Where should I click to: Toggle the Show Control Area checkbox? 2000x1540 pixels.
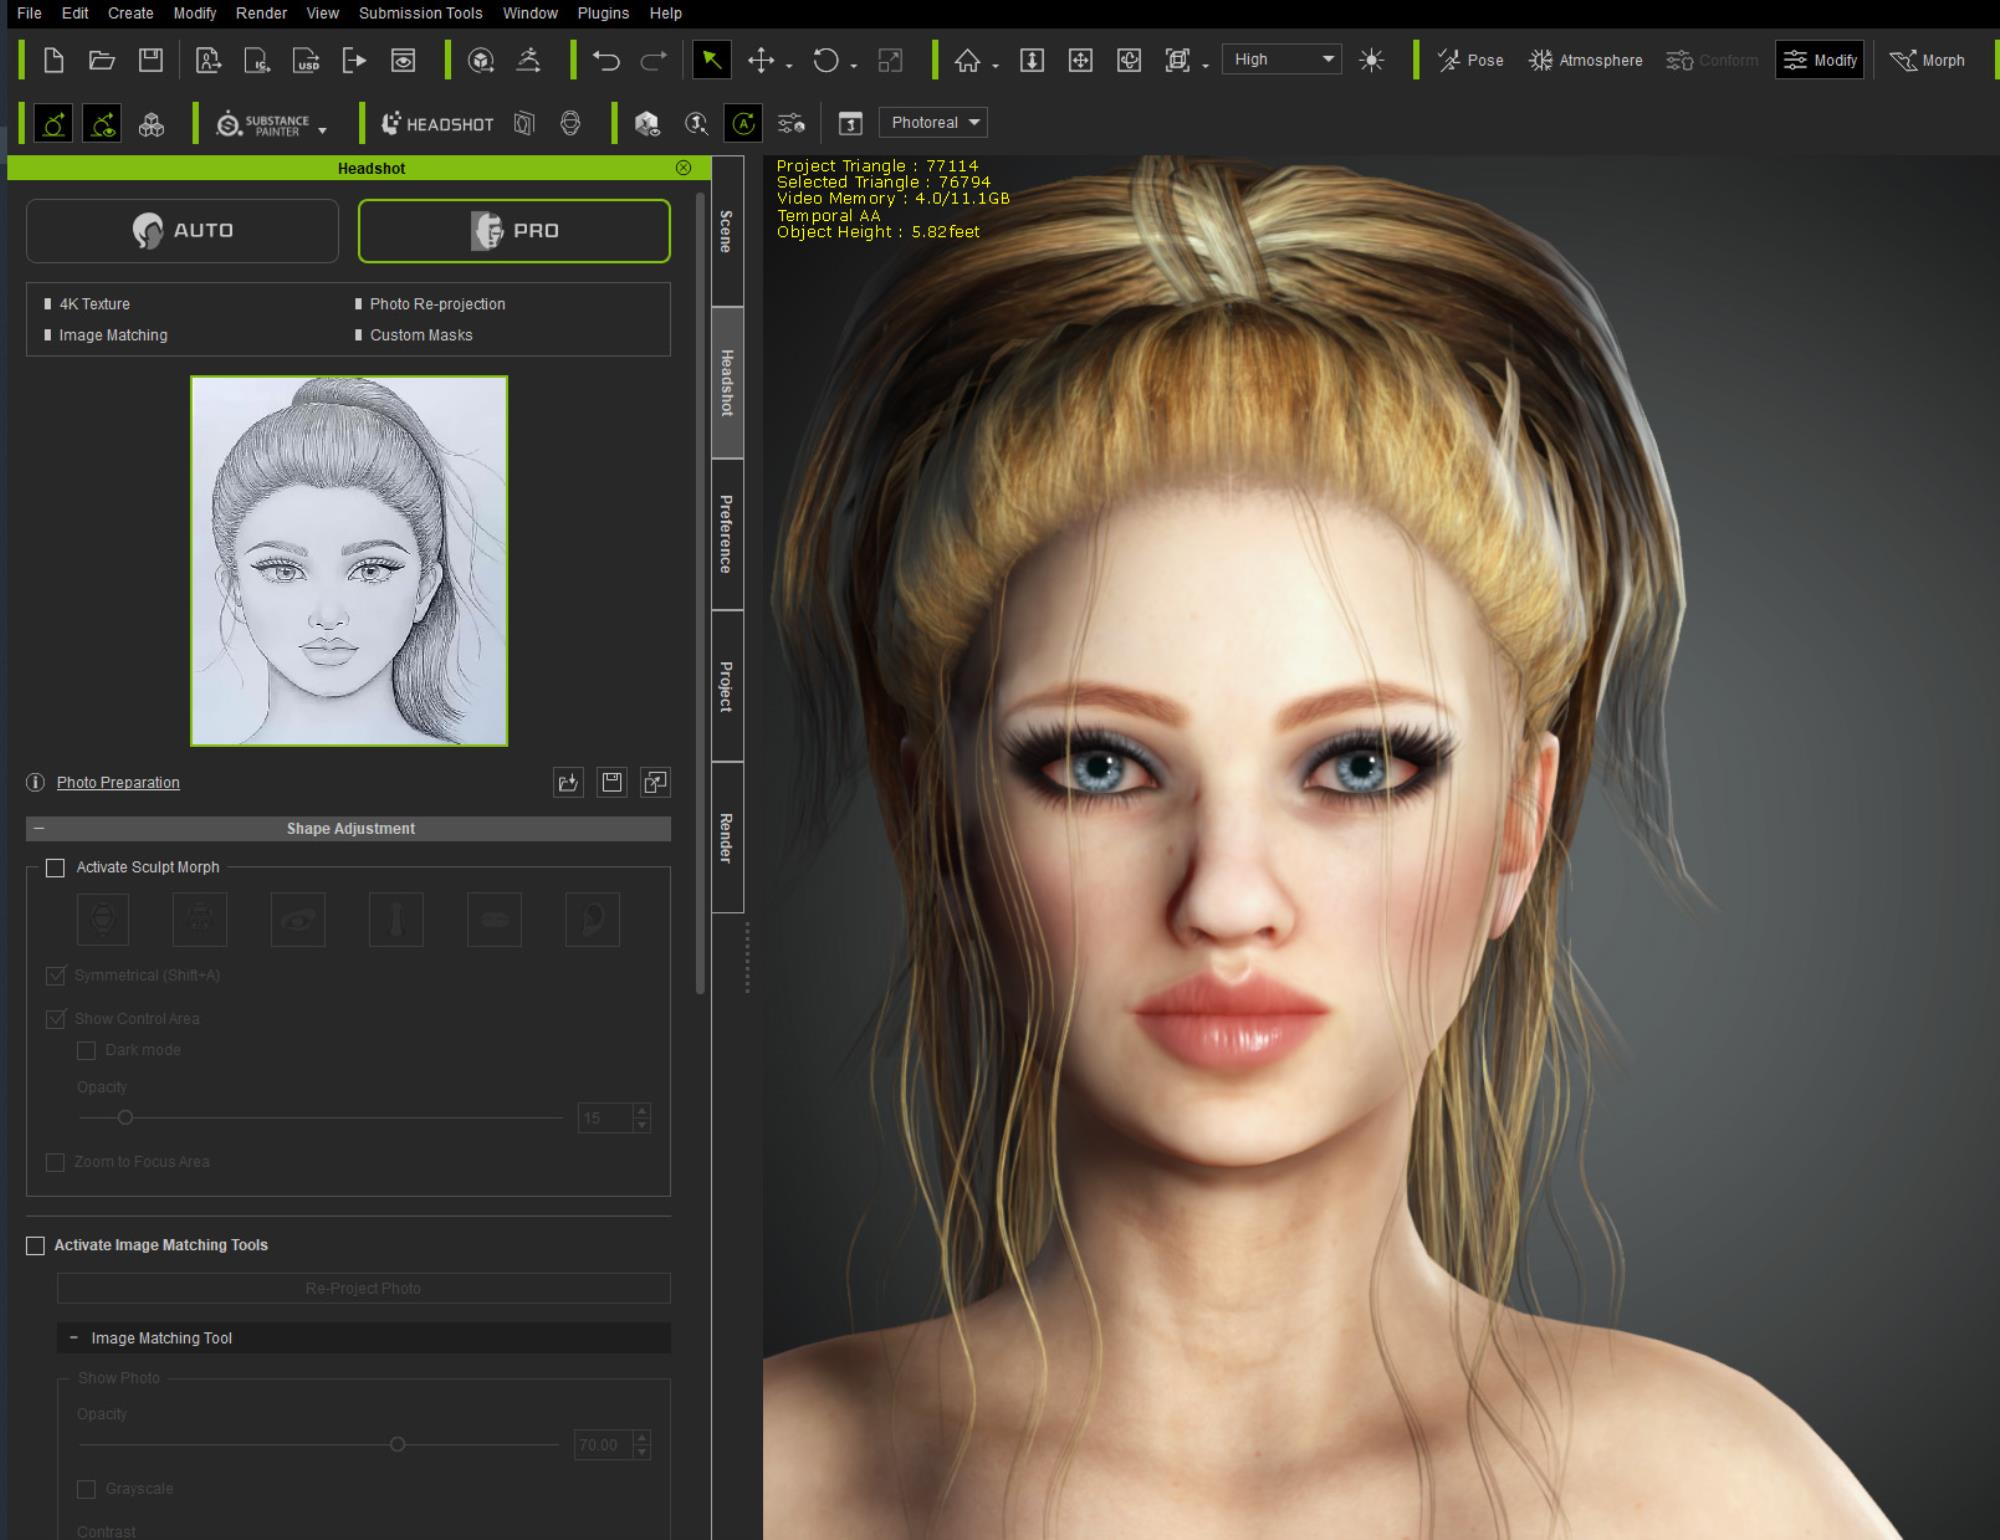tap(56, 1019)
